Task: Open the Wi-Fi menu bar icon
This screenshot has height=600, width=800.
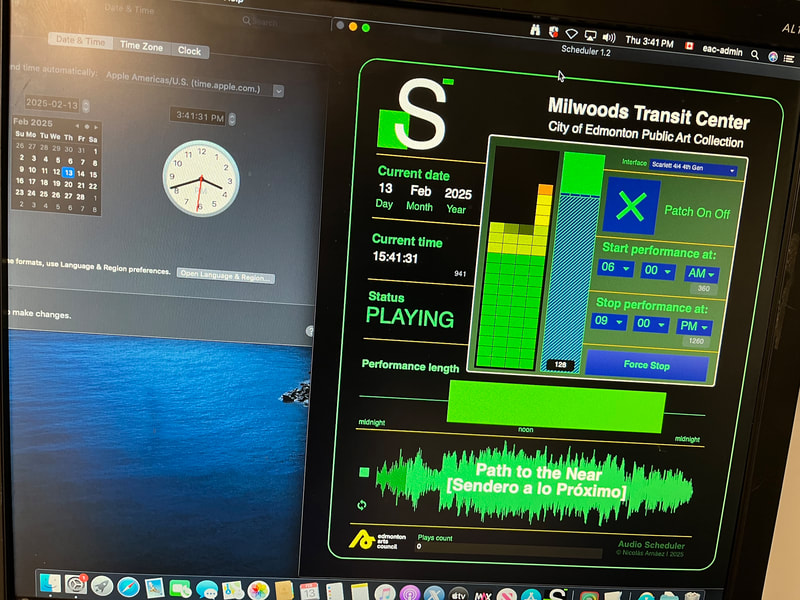Action: (571, 34)
